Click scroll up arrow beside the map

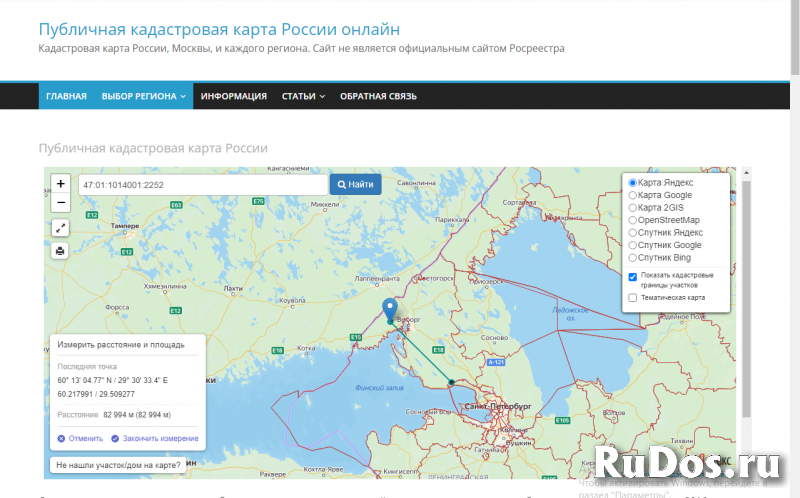pyautogui.click(x=746, y=173)
